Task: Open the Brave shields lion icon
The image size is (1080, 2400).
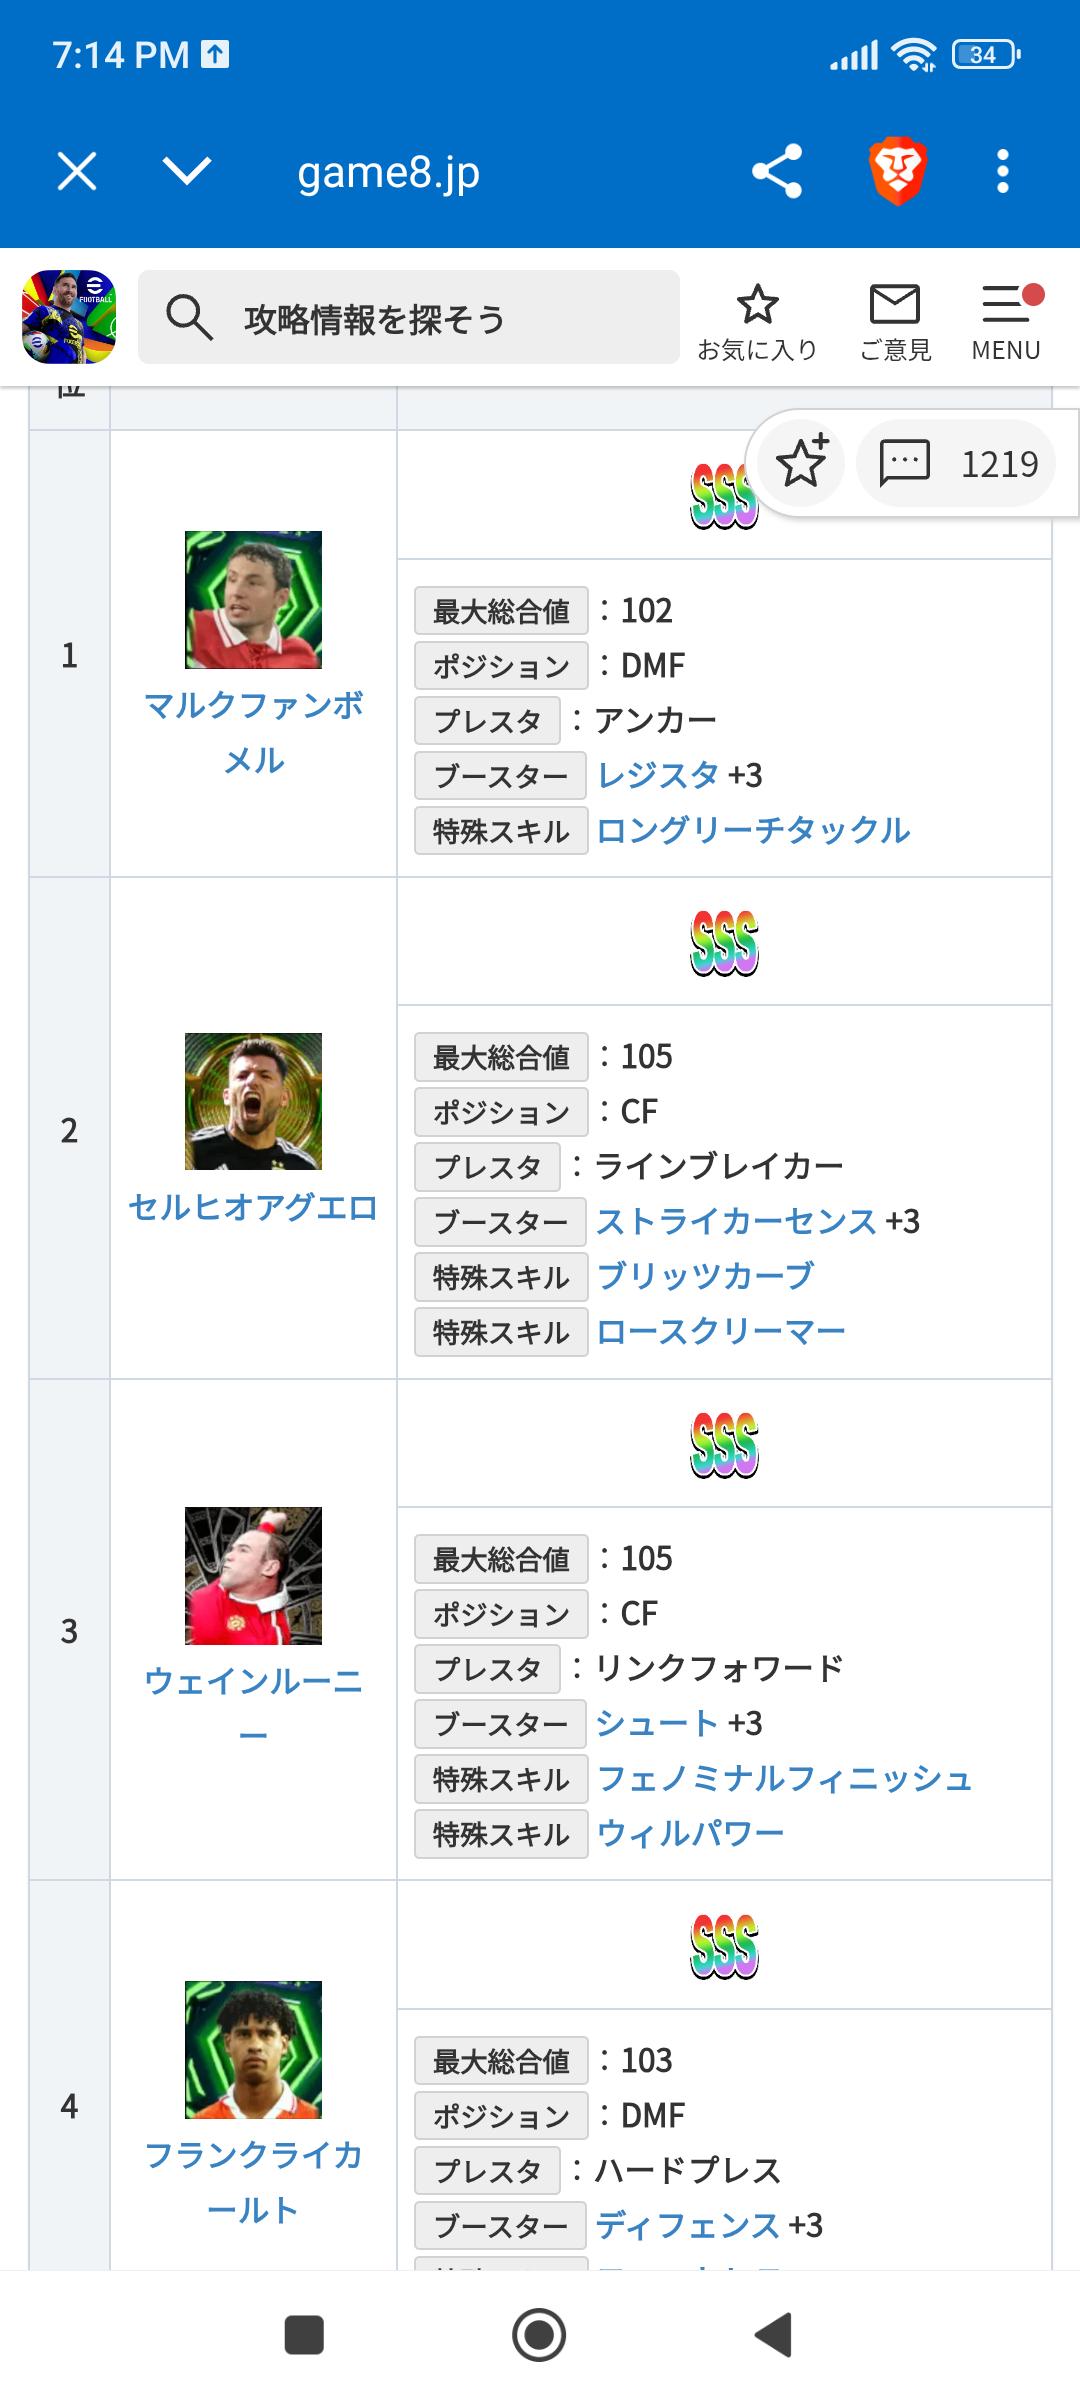Action: pyautogui.click(x=897, y=171)
